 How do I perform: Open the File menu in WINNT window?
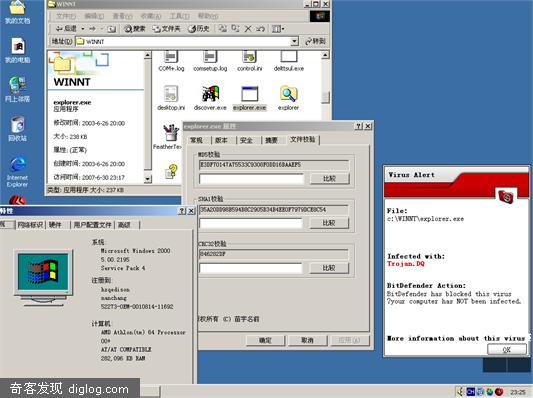click(66, 16)
